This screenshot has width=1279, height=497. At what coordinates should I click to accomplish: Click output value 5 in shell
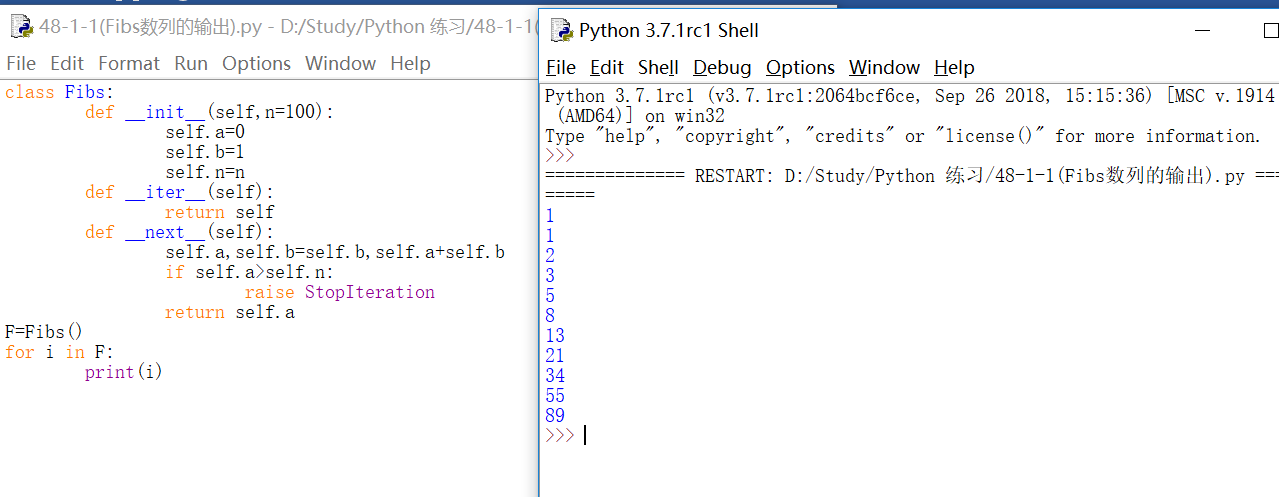[550, 296]
